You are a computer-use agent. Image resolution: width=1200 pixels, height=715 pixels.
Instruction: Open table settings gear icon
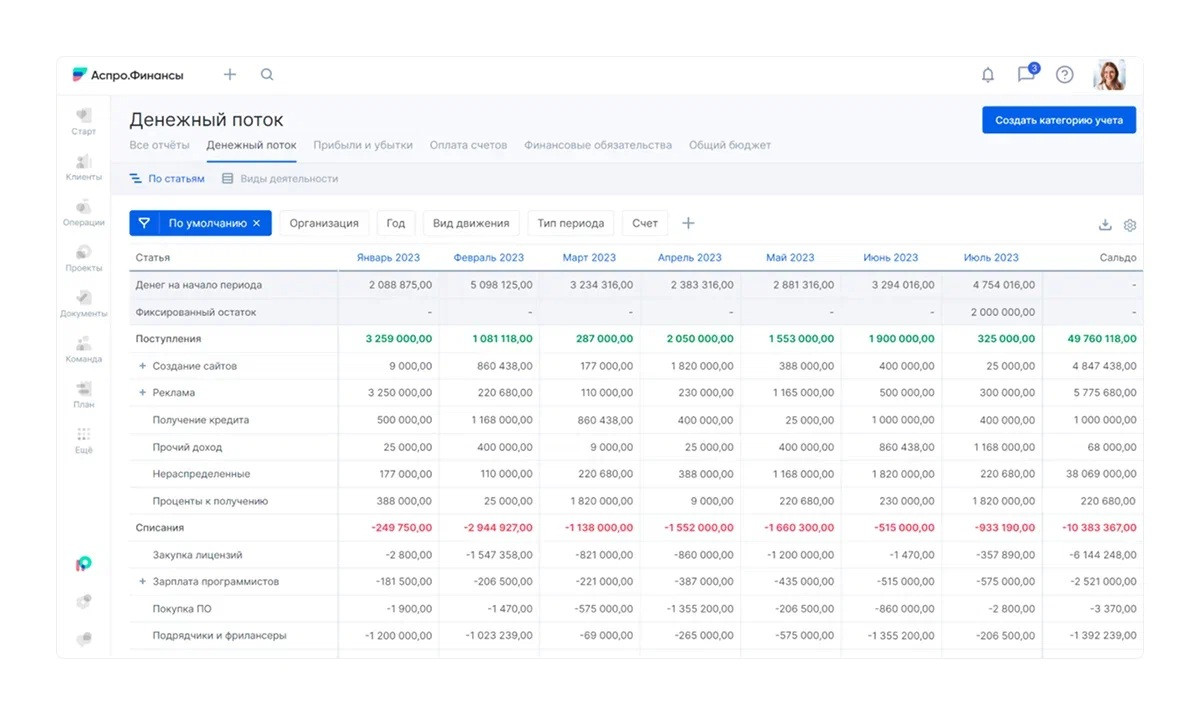(1130, 225)
